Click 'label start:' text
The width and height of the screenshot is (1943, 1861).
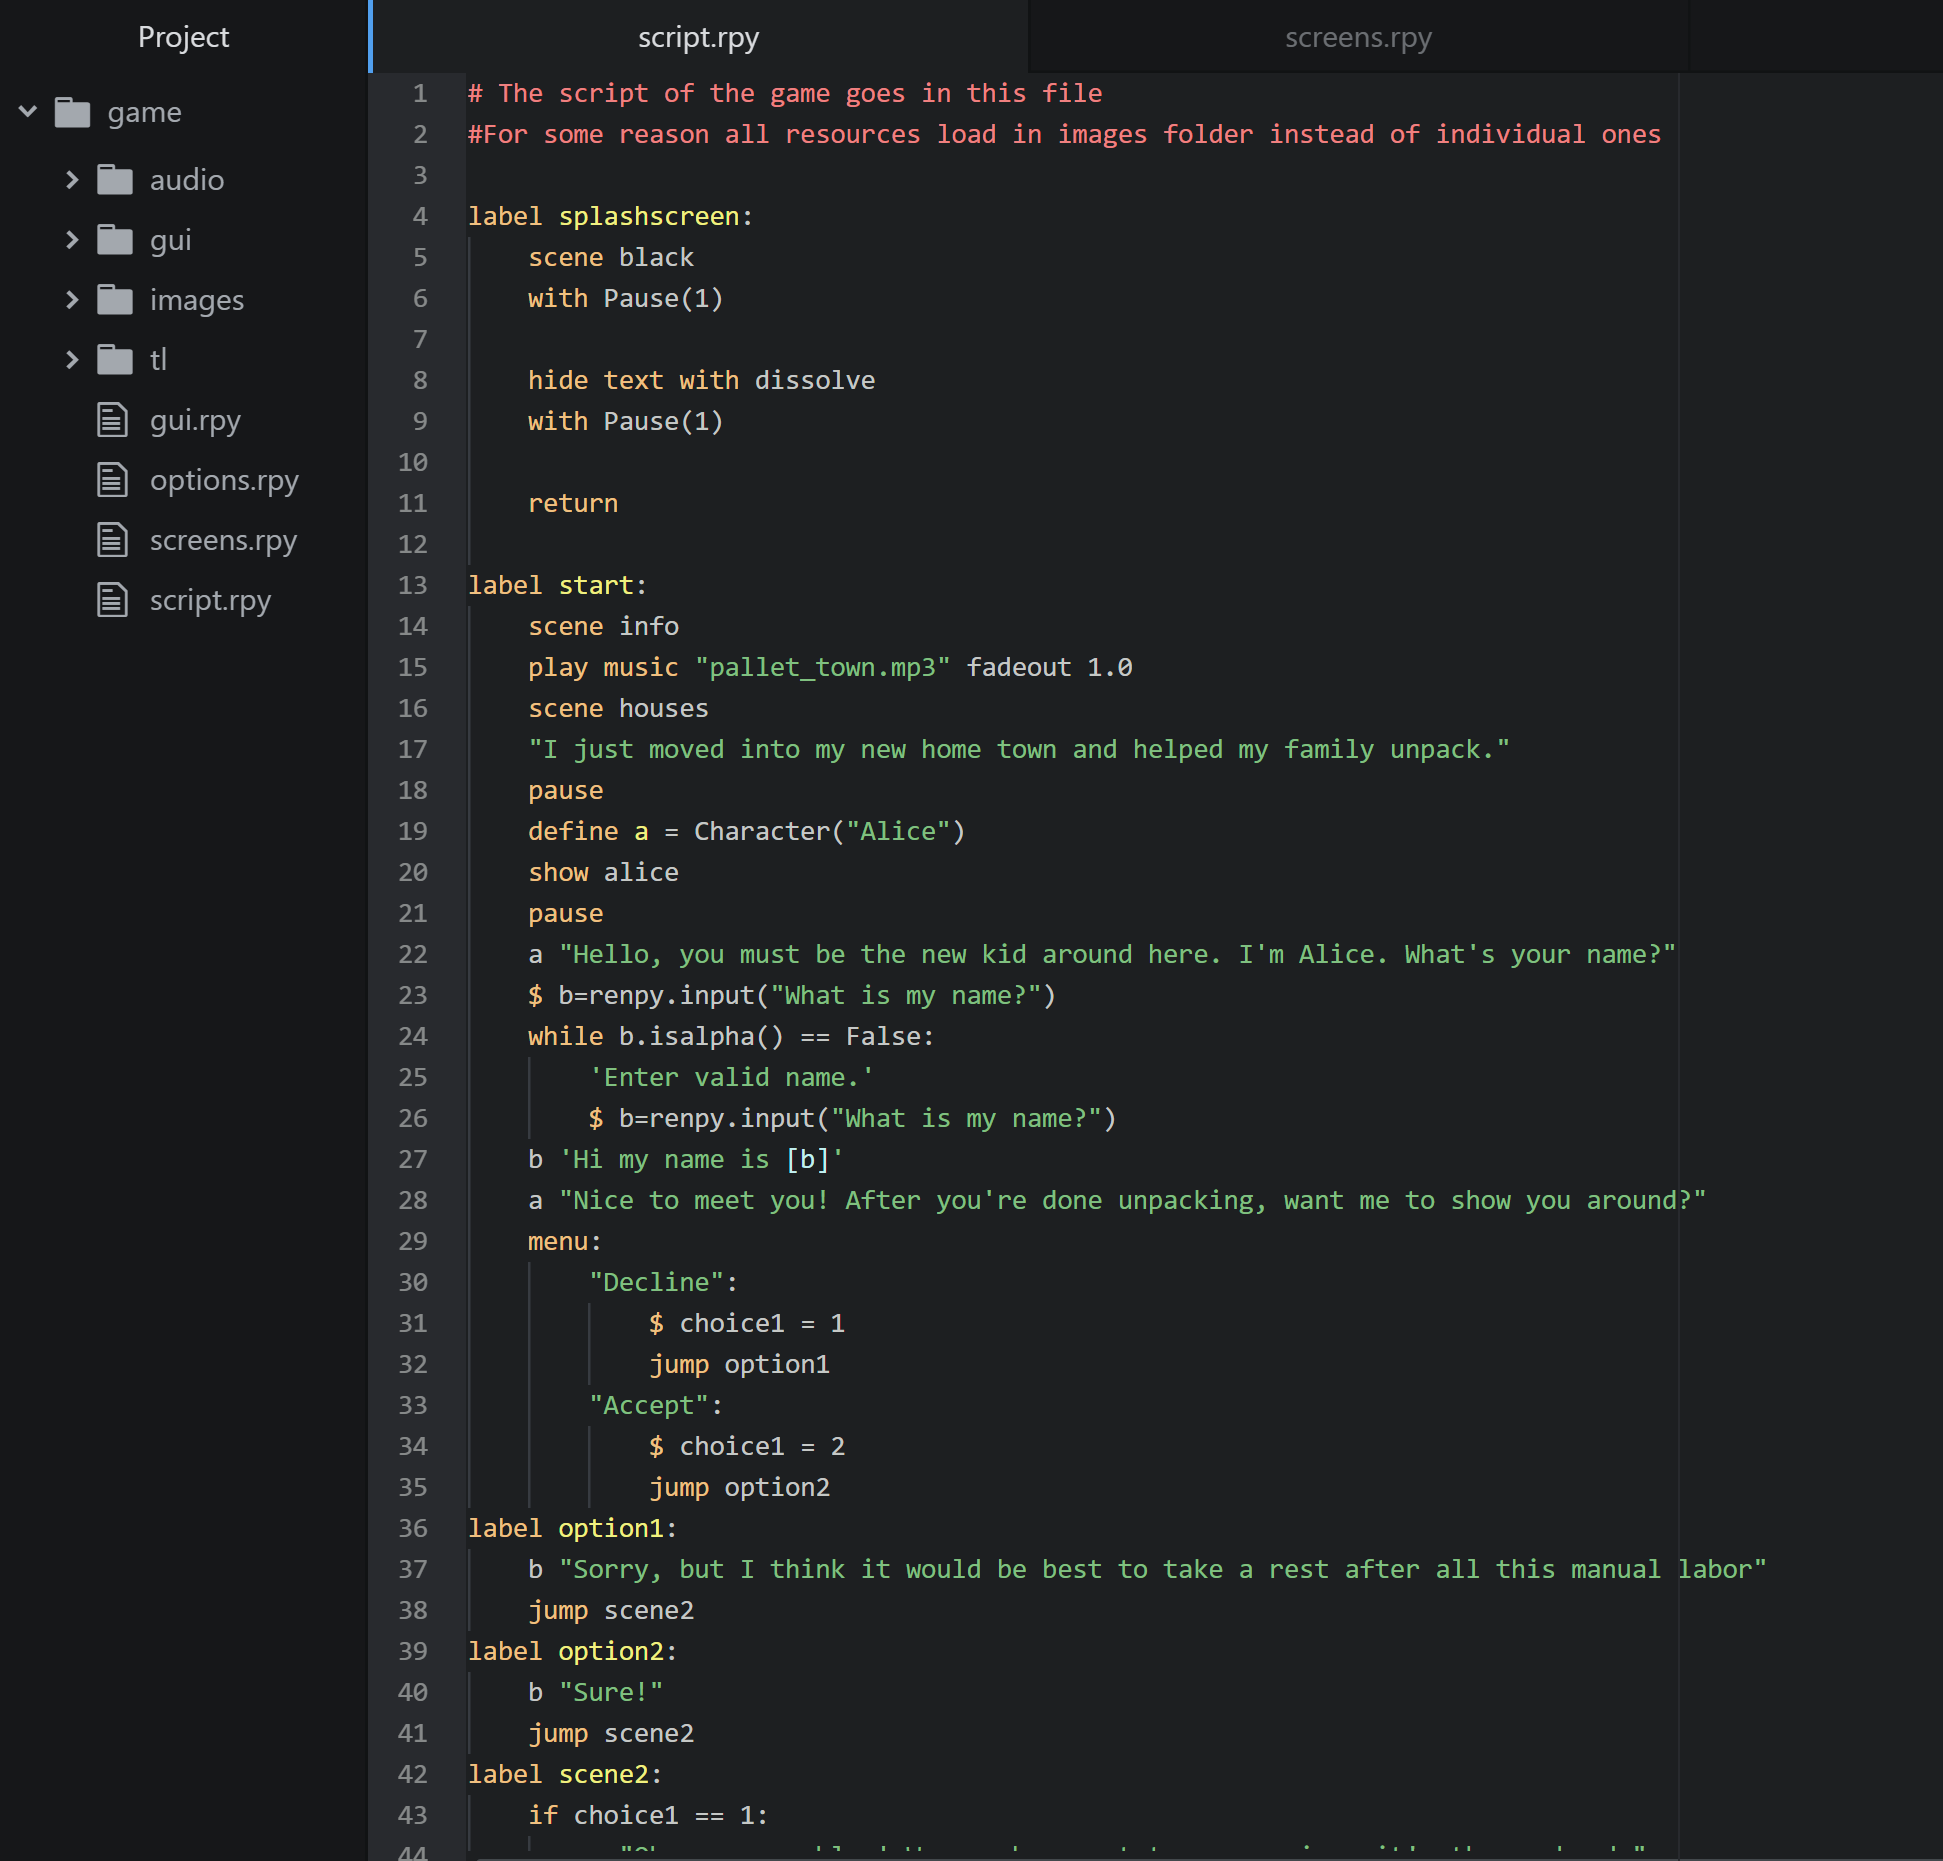(557, 585)
